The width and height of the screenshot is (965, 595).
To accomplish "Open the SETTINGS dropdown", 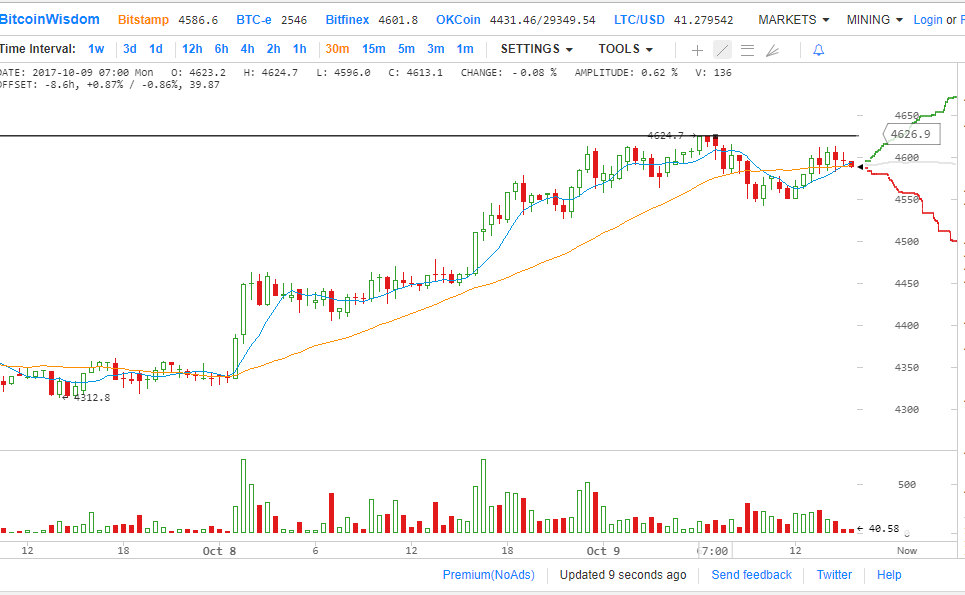I will (537, 49).
